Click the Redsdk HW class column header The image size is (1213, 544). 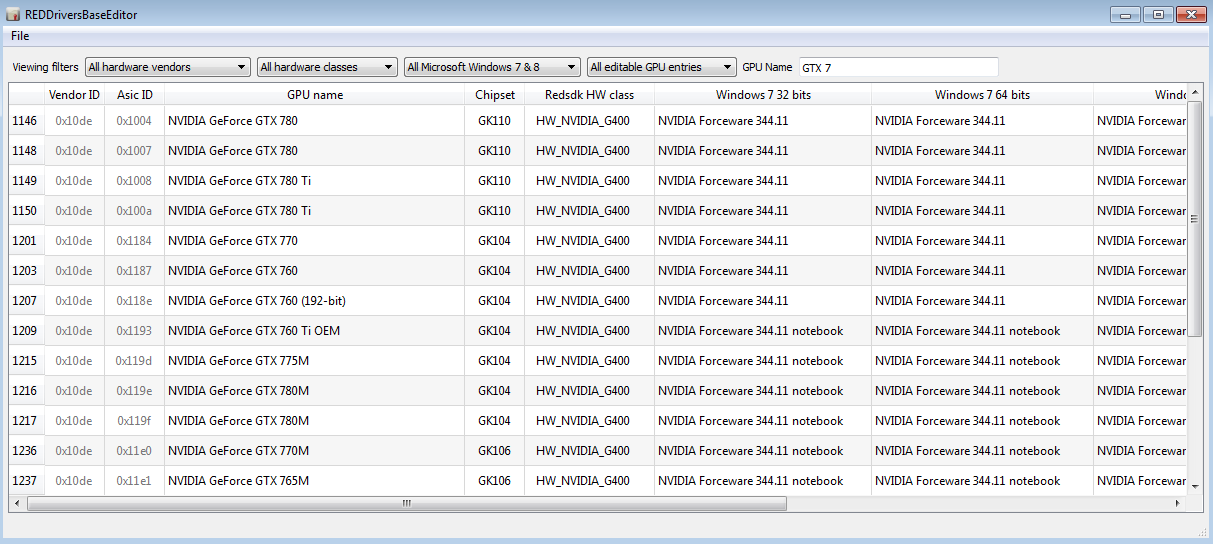pos(589,95)
